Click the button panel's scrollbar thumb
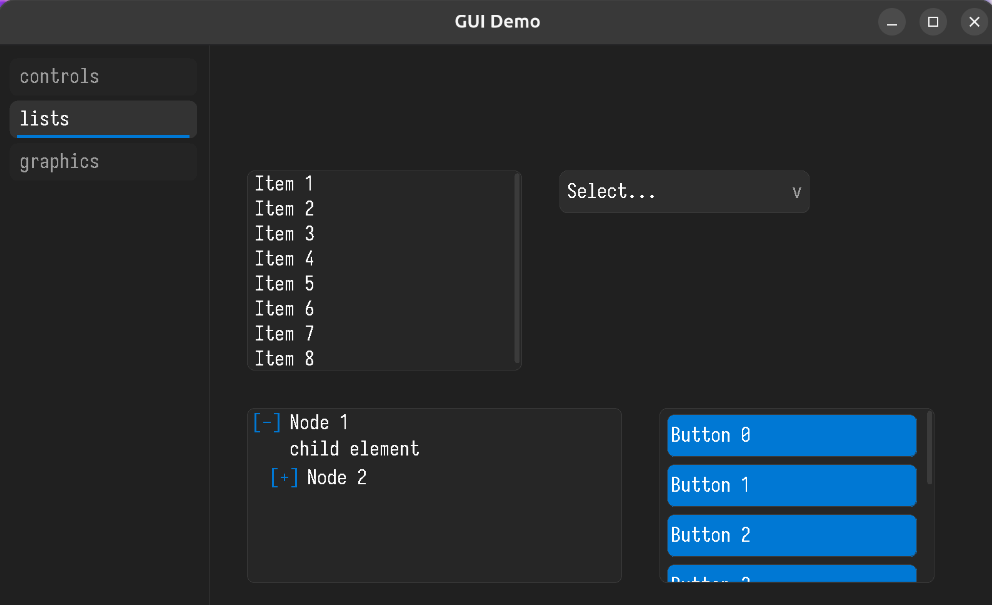This screenshot has height=605, width=992. click(929, 447)
